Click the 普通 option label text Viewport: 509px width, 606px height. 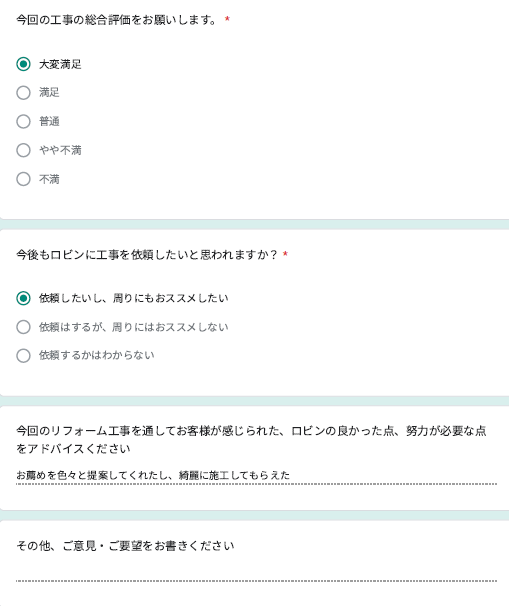pyautogui.click(x=49, y=121)
